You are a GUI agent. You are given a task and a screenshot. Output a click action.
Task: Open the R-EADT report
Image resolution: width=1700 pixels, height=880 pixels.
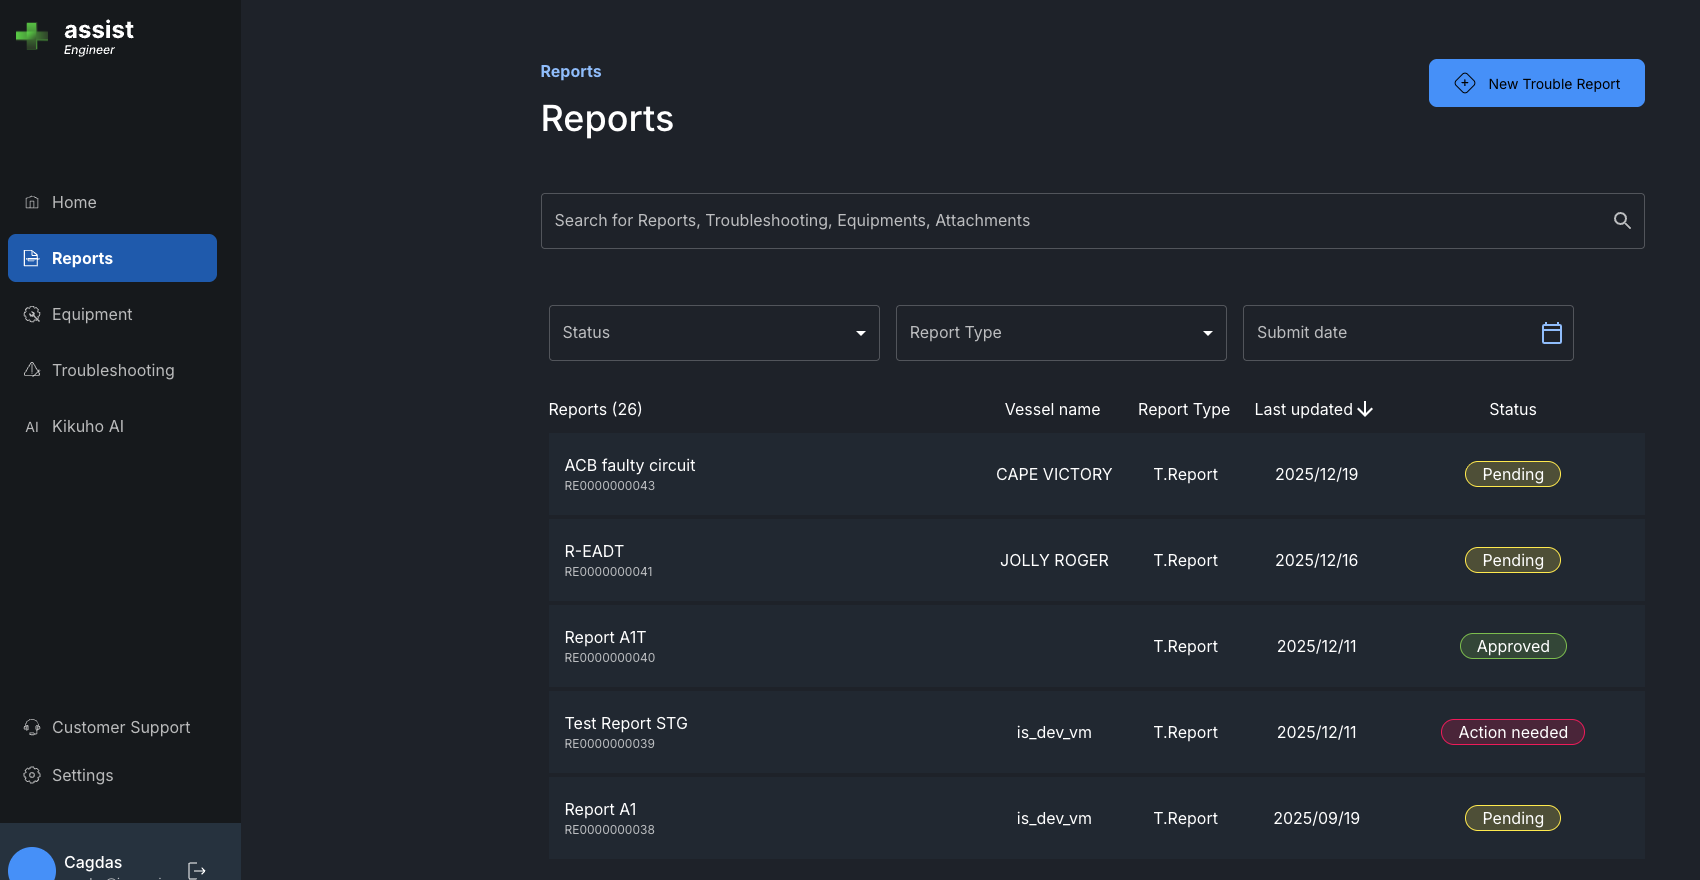click(x=1096, y=560)
